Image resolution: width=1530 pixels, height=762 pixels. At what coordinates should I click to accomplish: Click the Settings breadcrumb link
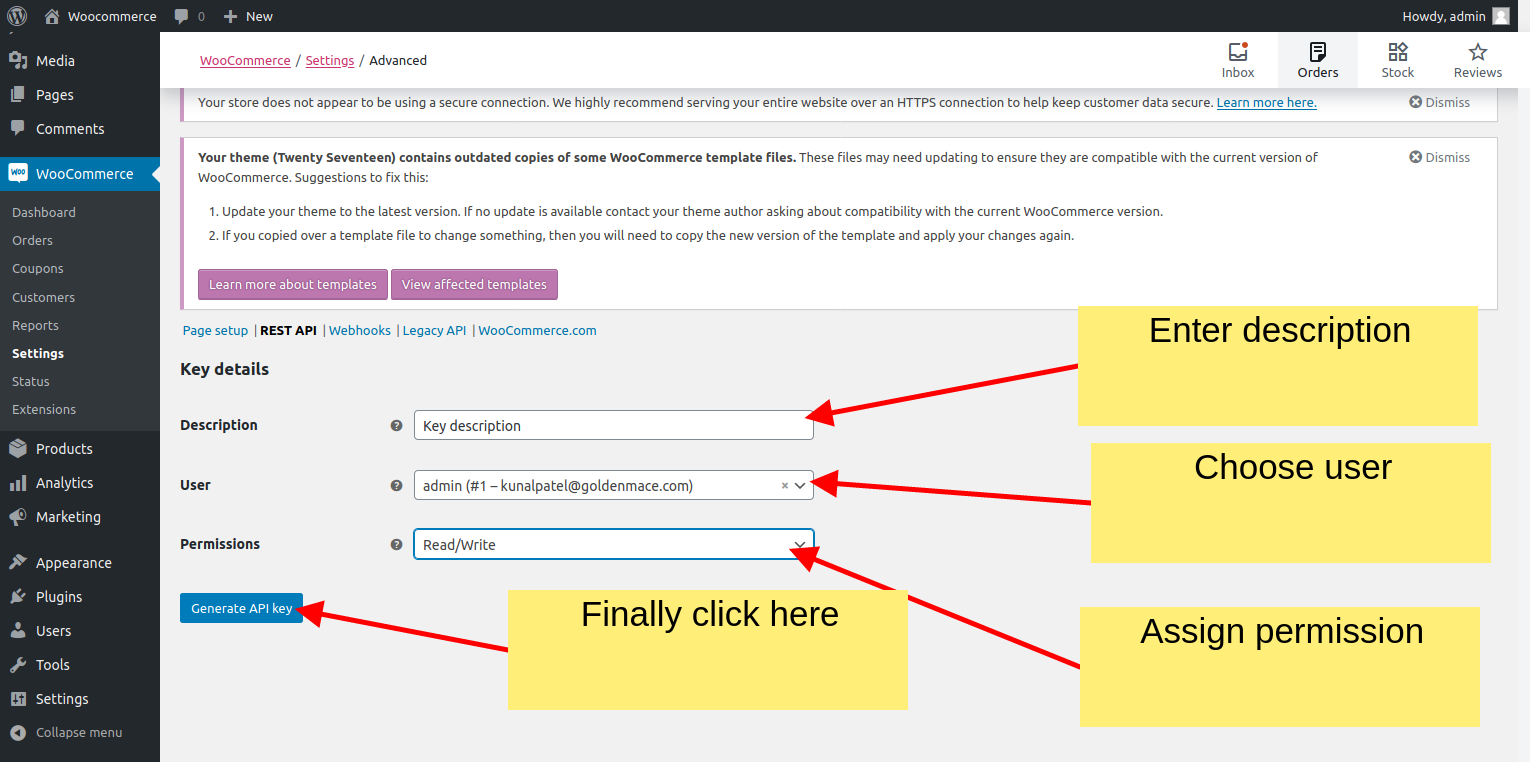click(330, 60)
